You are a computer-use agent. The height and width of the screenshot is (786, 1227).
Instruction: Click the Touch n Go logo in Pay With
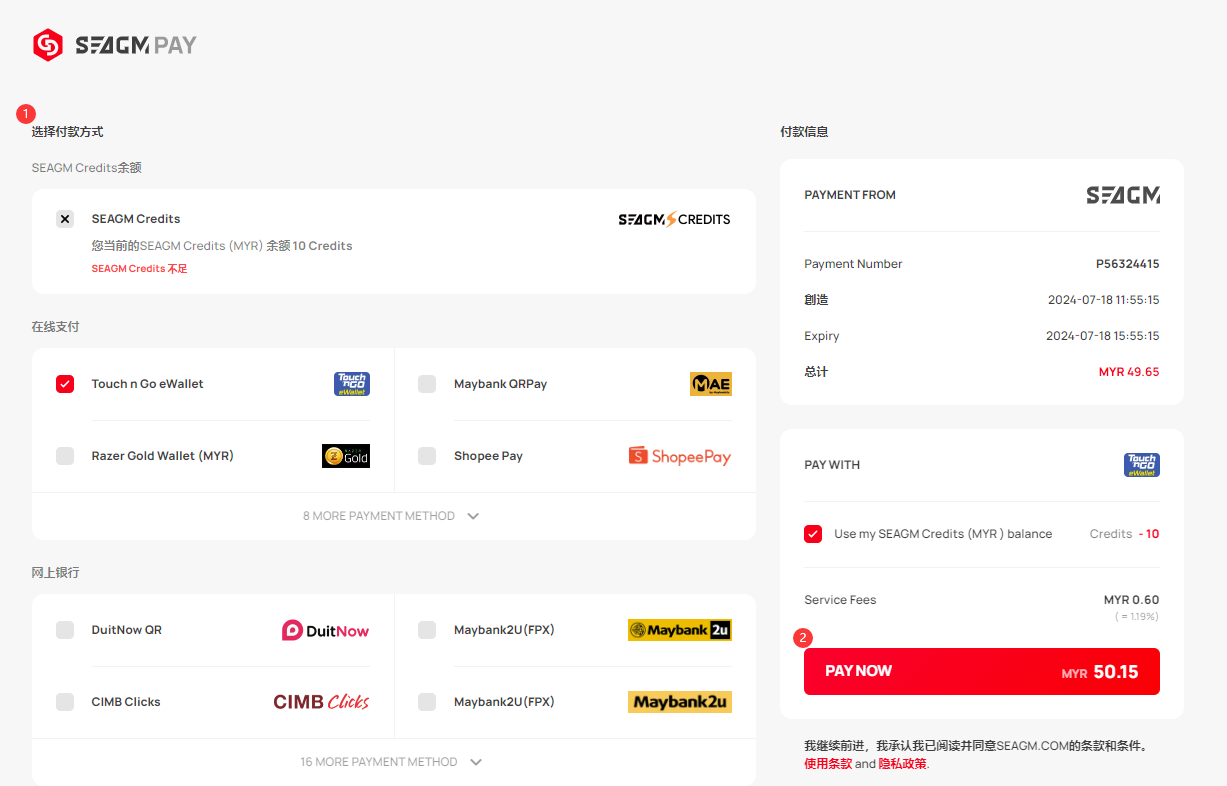click(1142, 465)
